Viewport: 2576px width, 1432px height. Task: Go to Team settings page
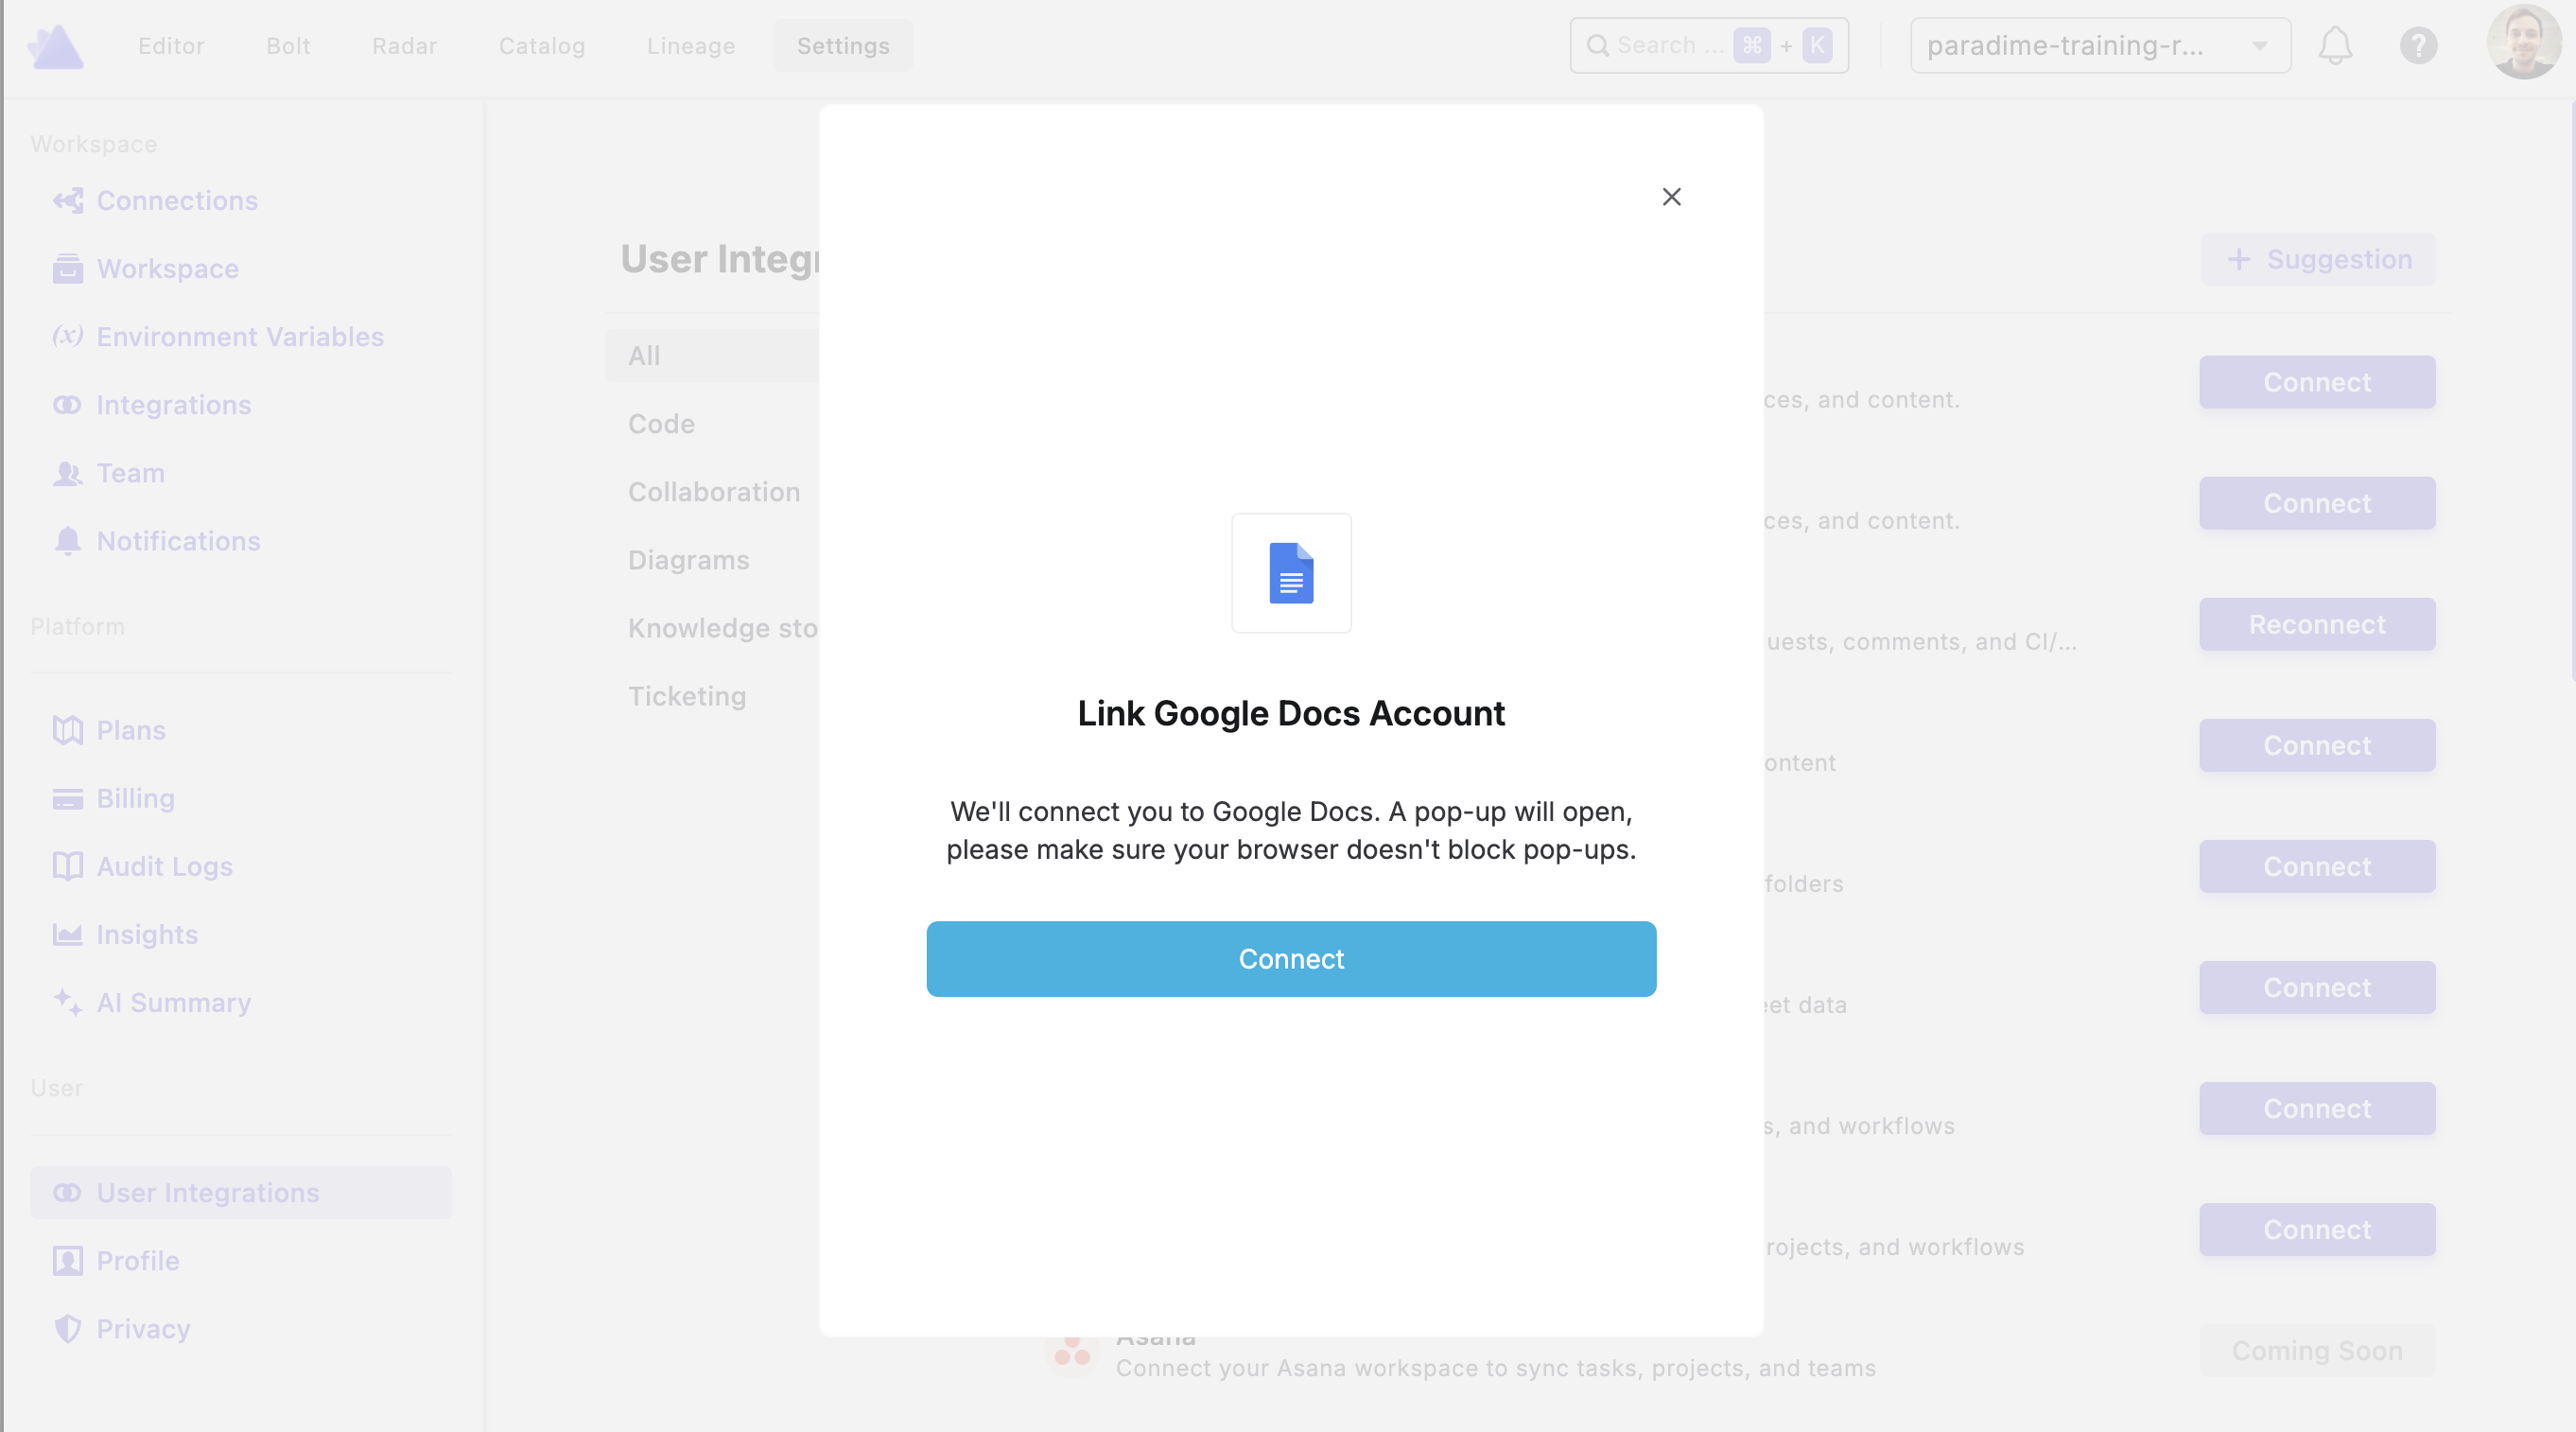[x=130, y=473]
